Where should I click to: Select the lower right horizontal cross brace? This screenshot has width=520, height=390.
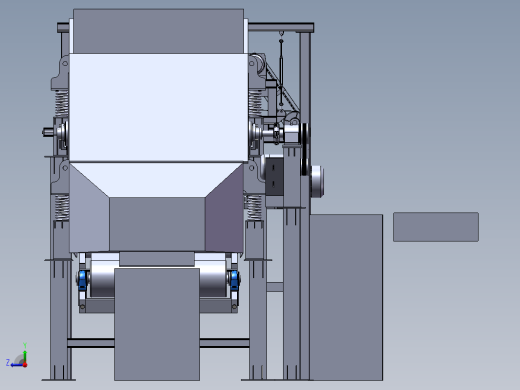click(x=225, y=343)
